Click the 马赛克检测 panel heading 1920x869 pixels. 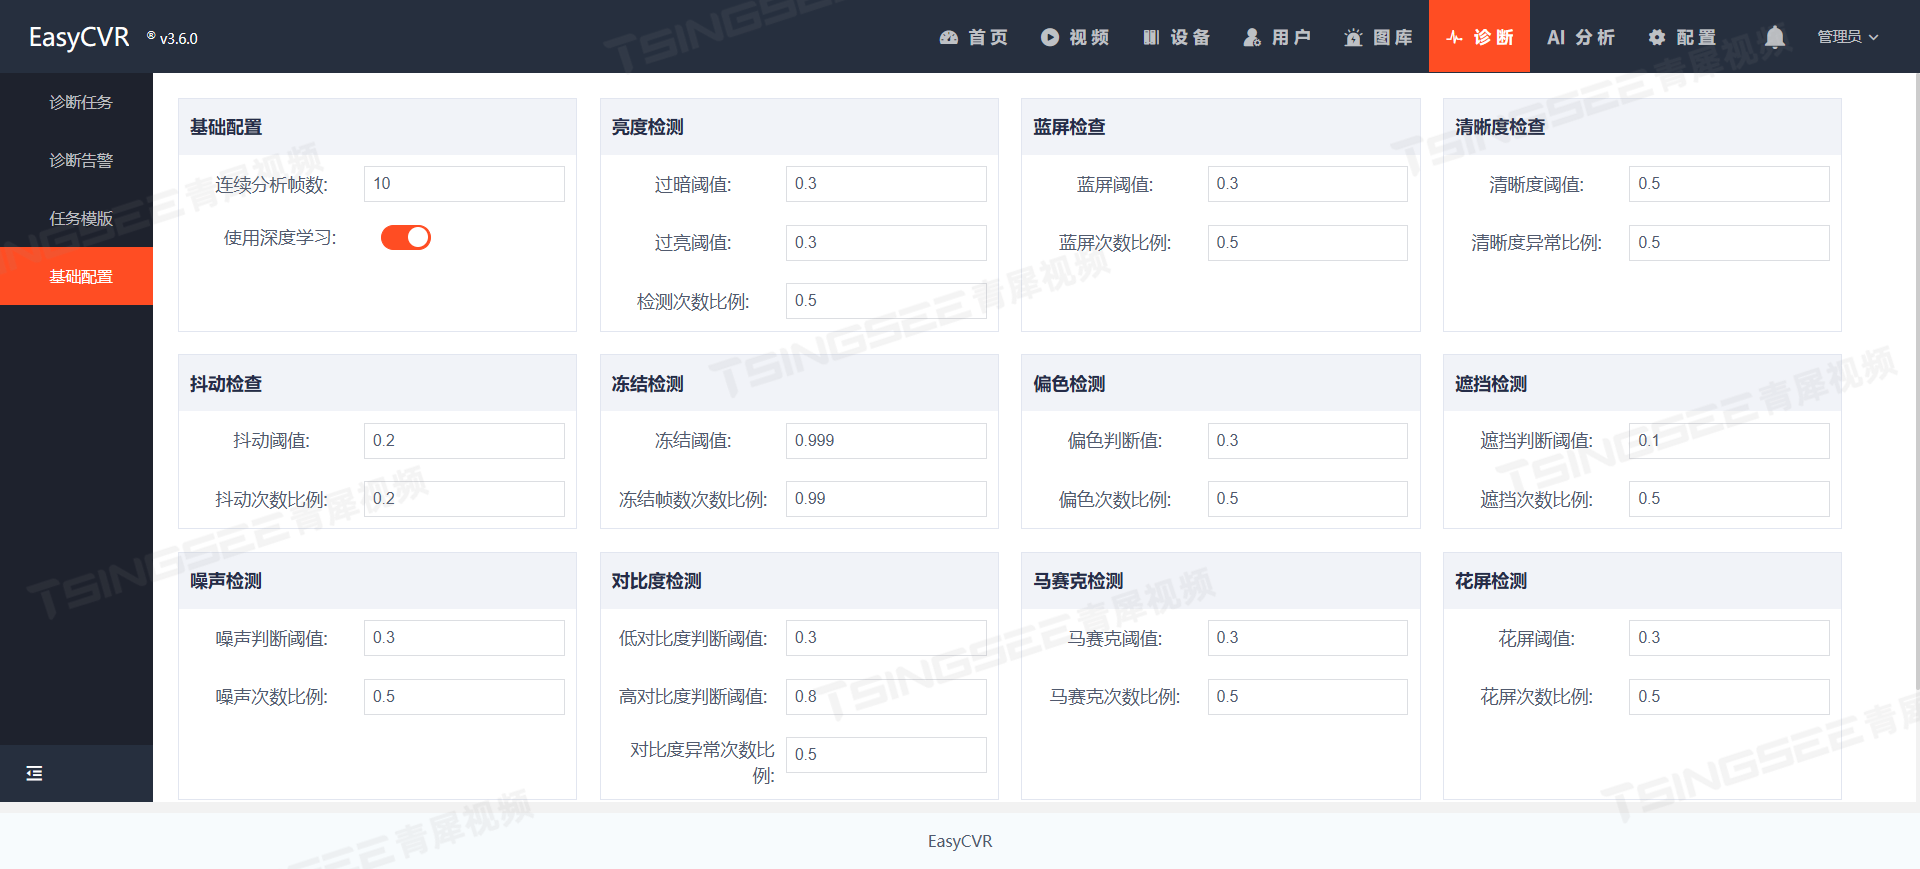pos(1078,581)
